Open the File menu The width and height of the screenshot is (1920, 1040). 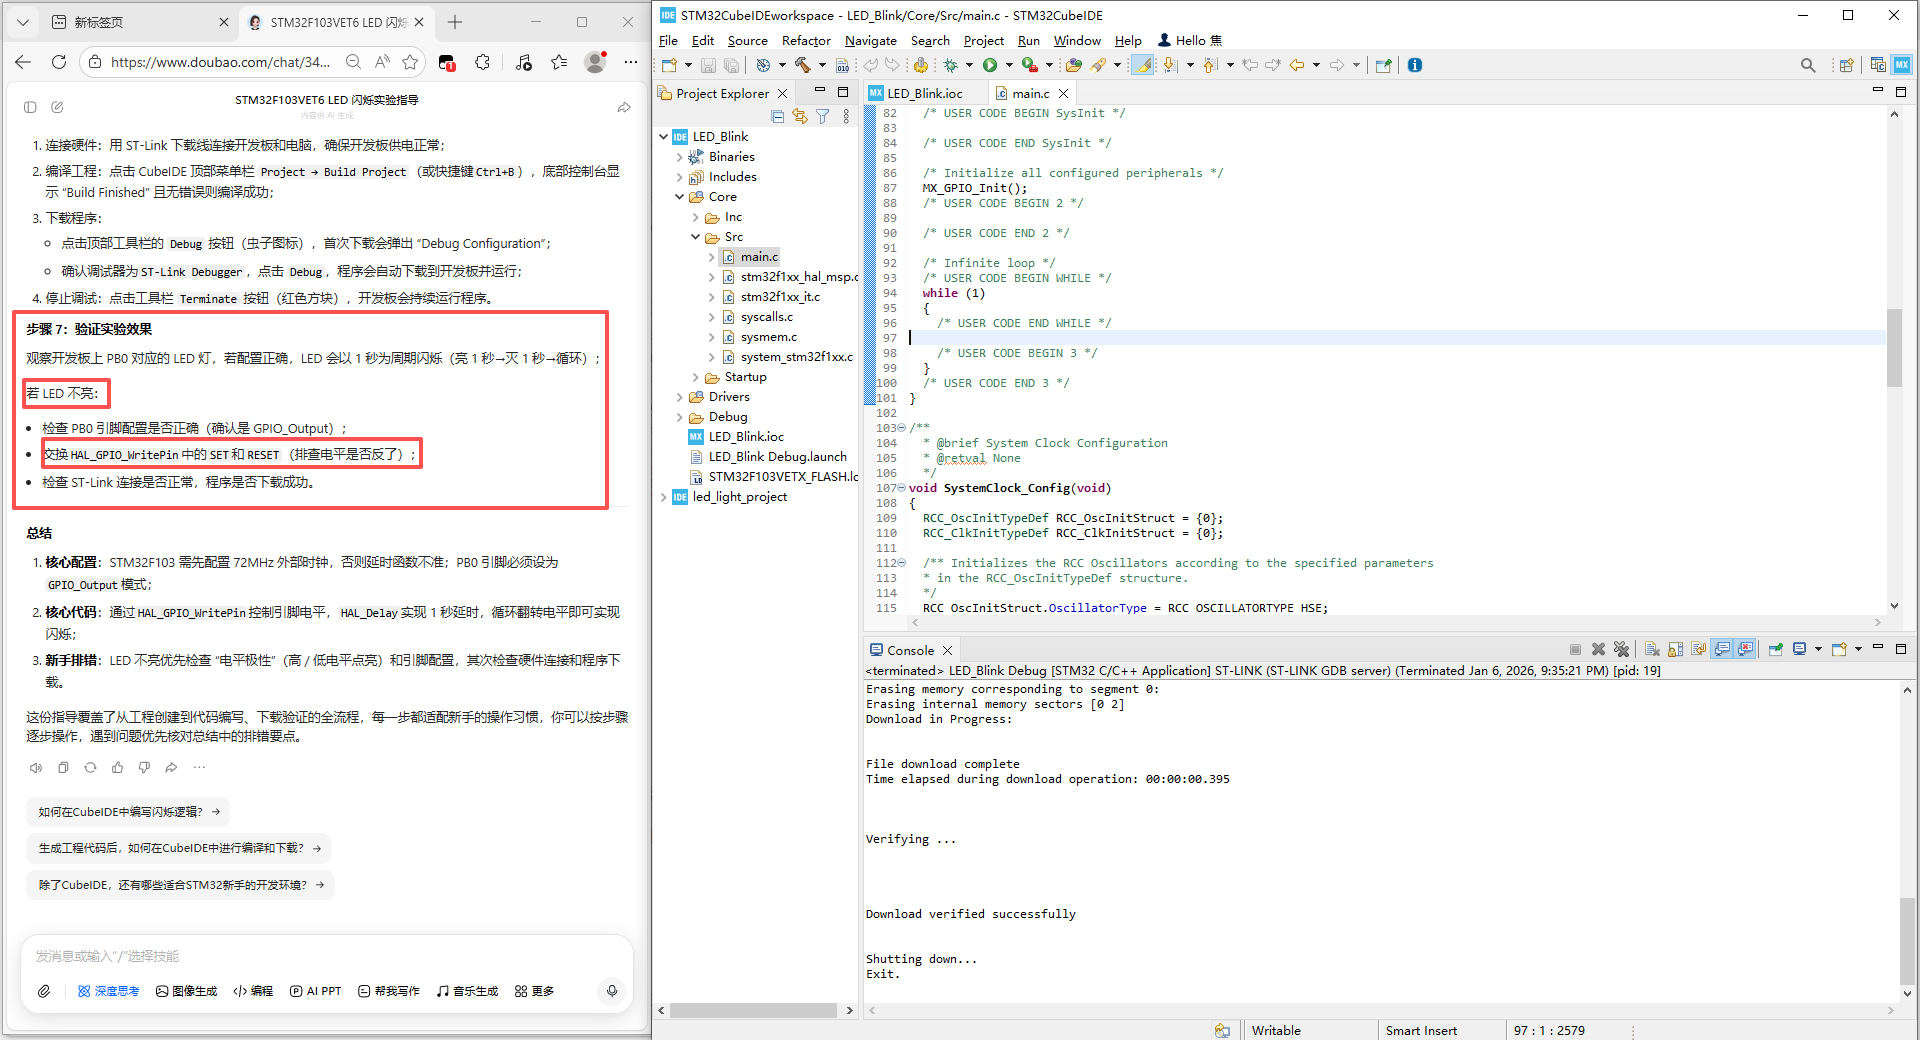[x=668, y=41]
